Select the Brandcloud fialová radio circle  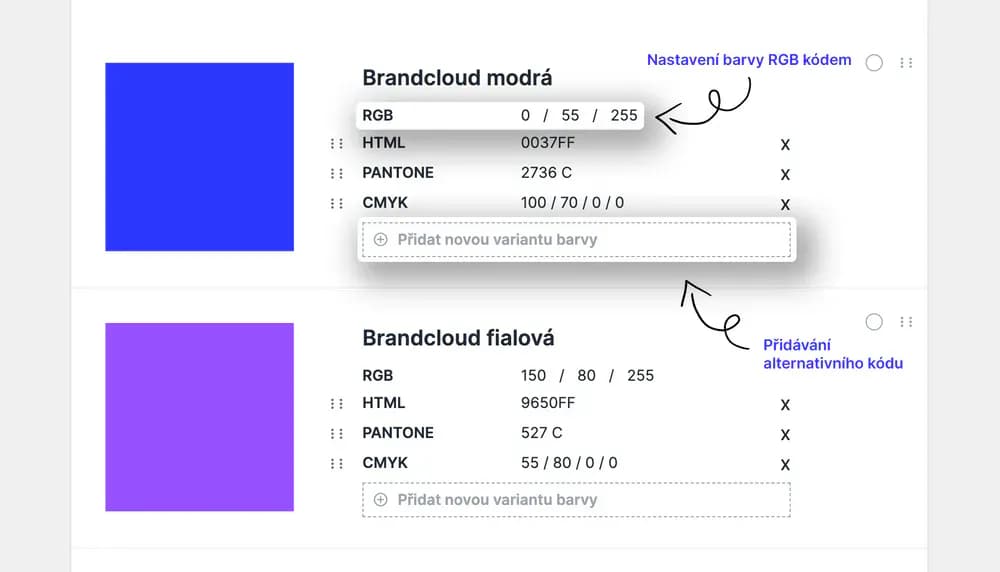874,322
